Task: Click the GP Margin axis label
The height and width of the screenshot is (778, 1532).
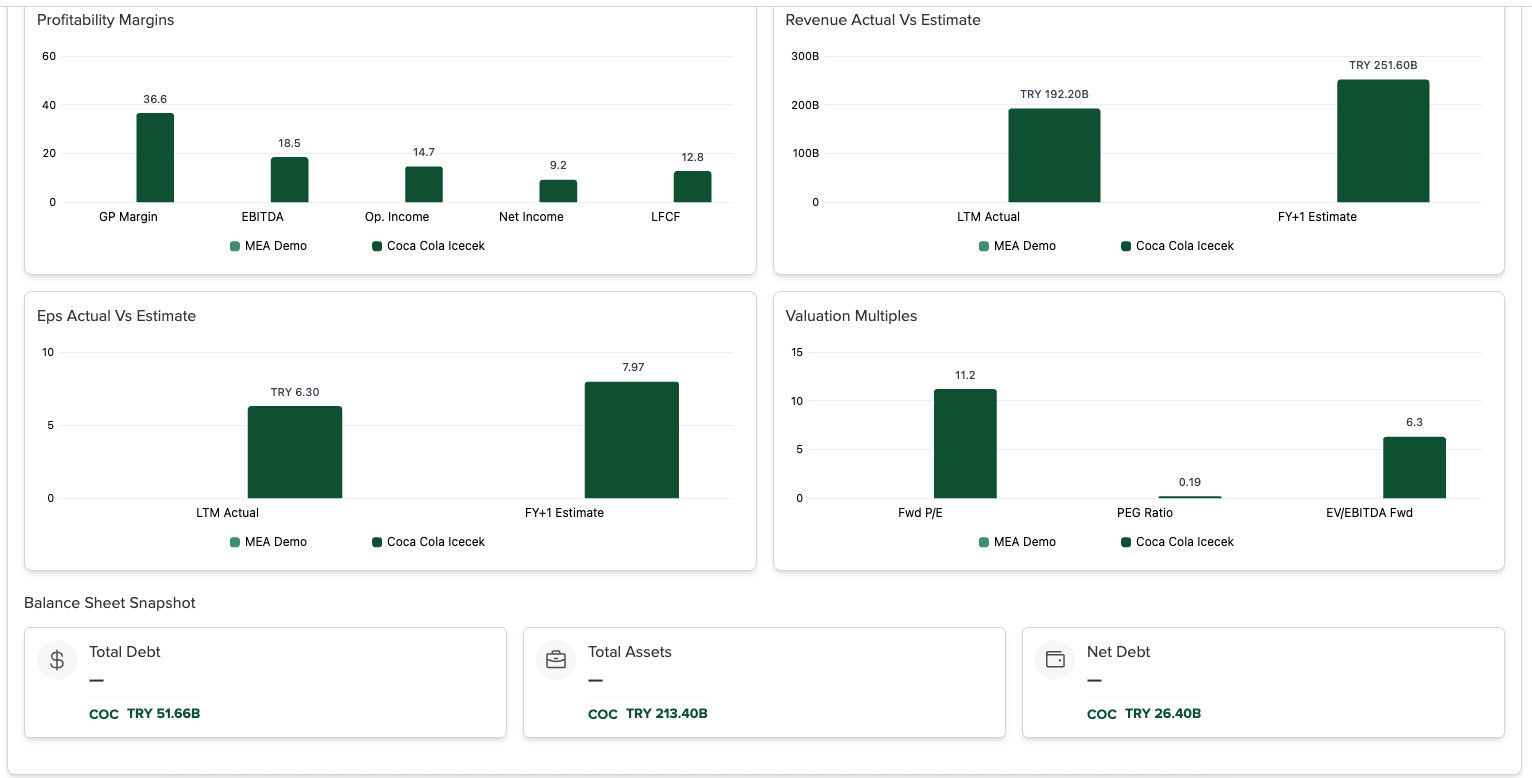Action: point(128,217)
